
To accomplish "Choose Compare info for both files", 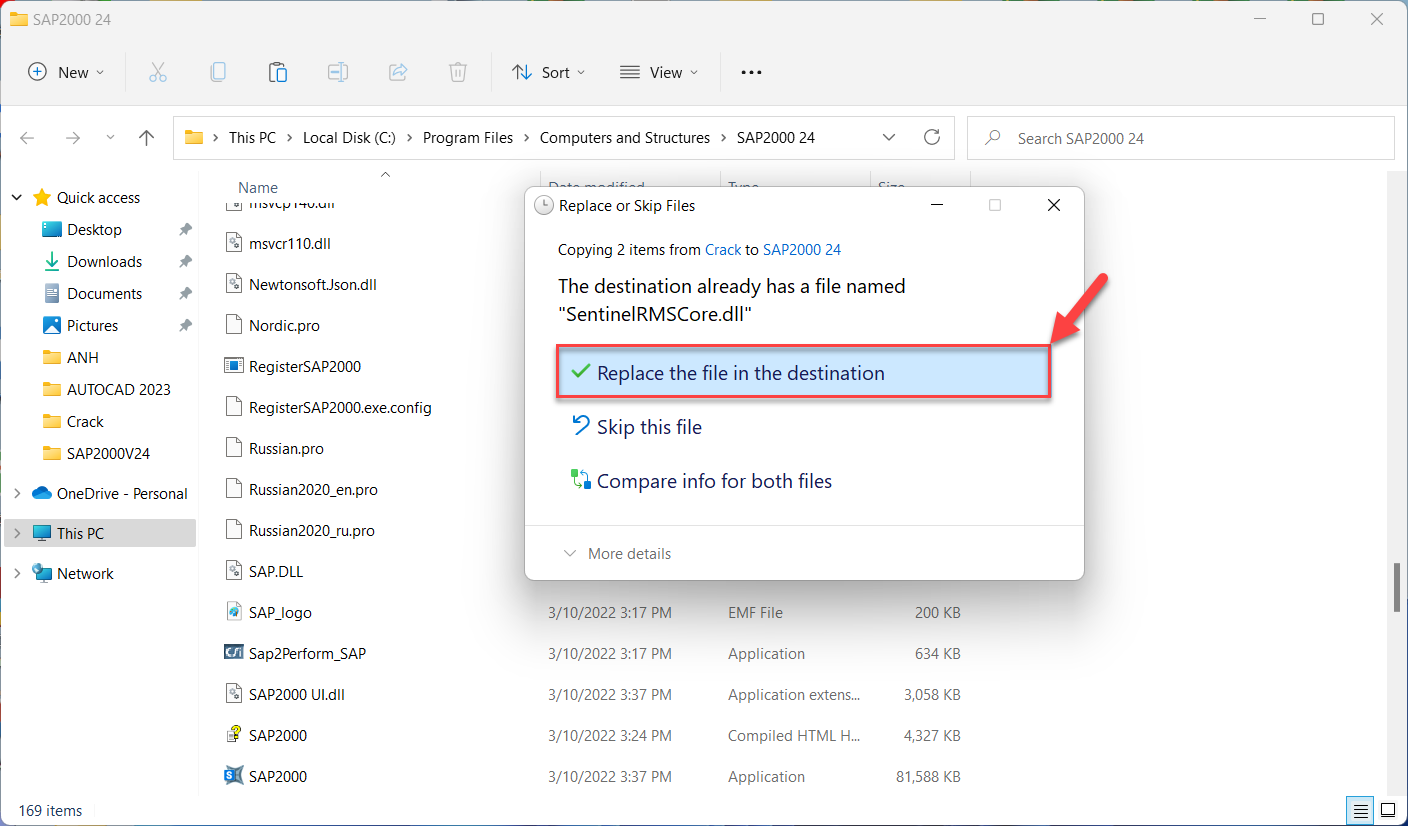I will 701,481.
